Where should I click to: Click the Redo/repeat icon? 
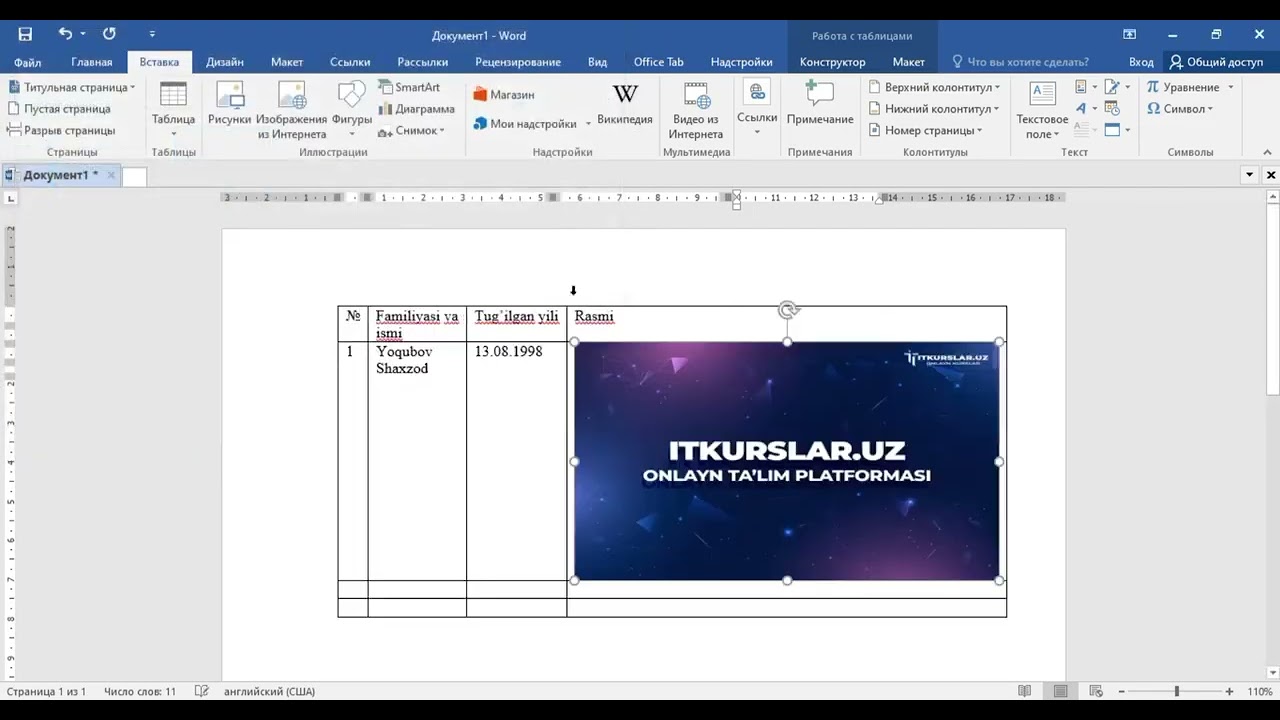(x=109, y=34)
